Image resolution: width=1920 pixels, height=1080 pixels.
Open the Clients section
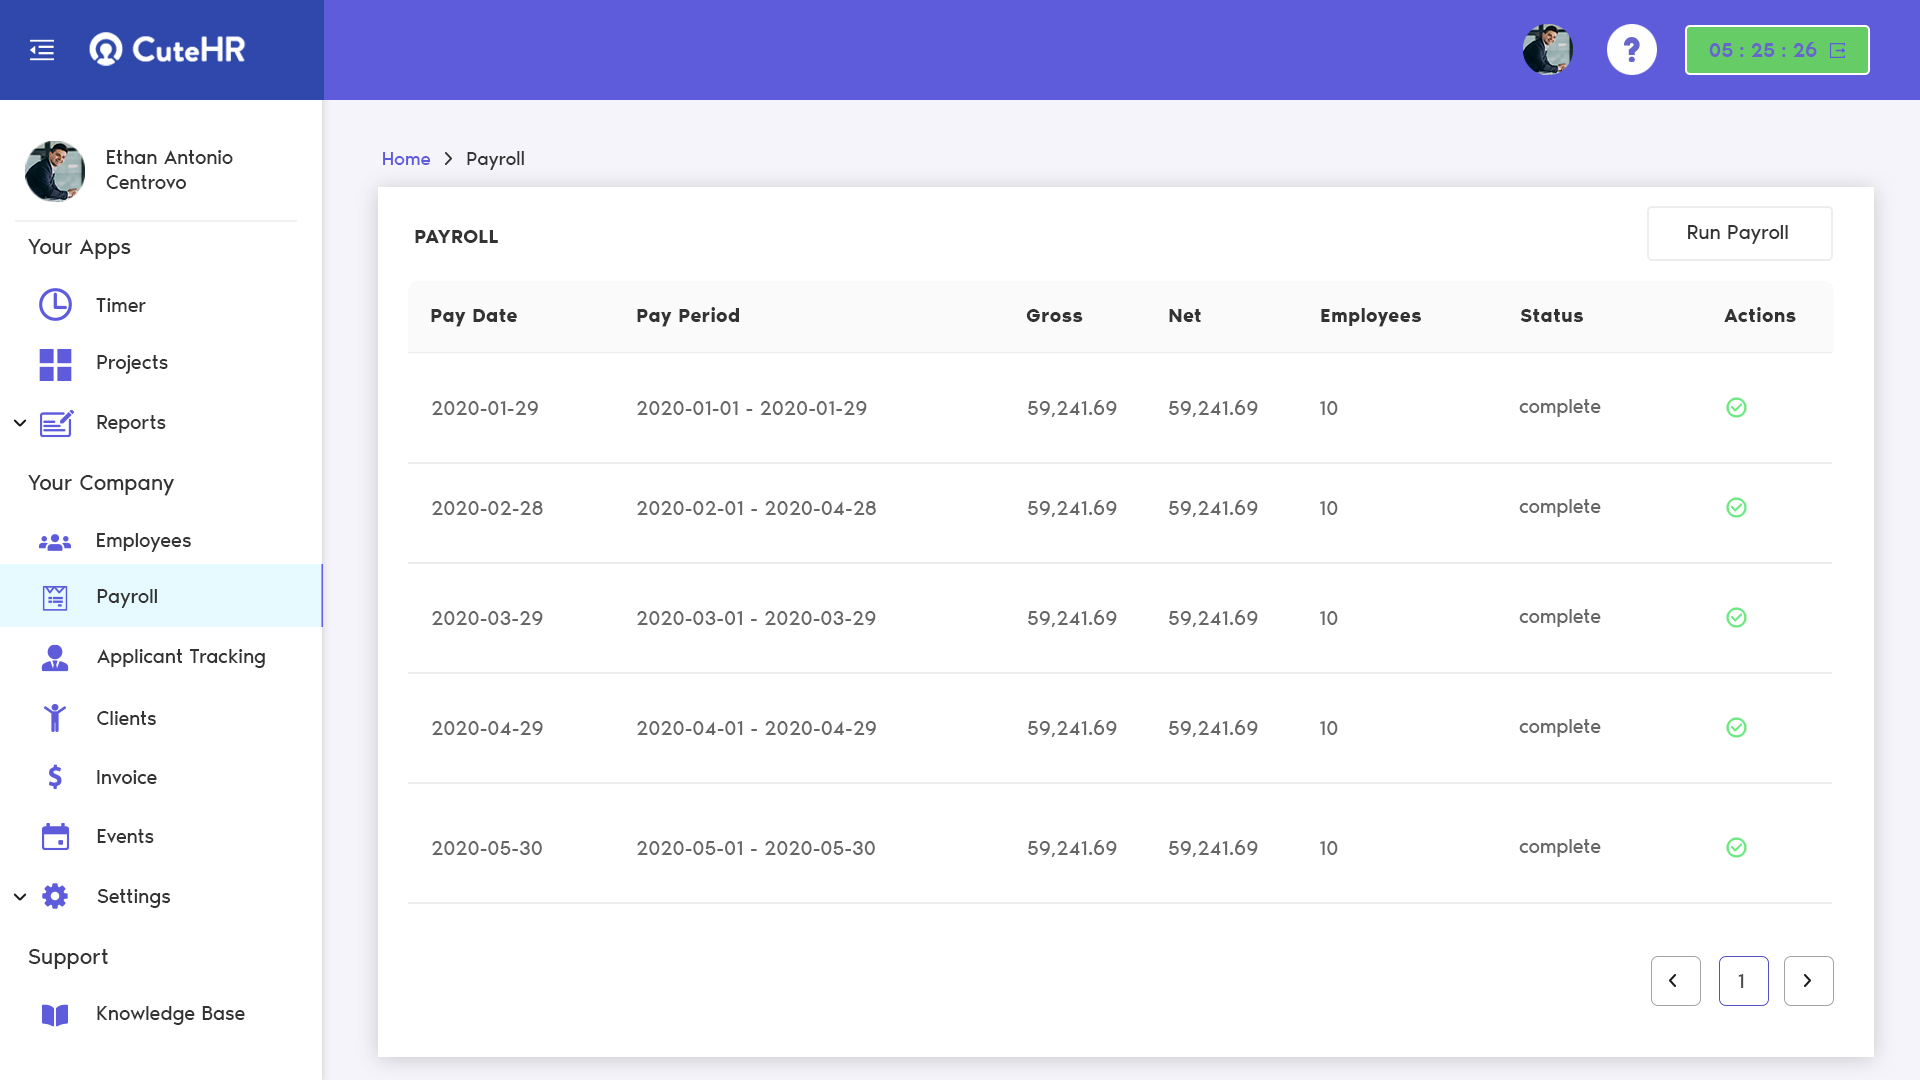point(126,717)
